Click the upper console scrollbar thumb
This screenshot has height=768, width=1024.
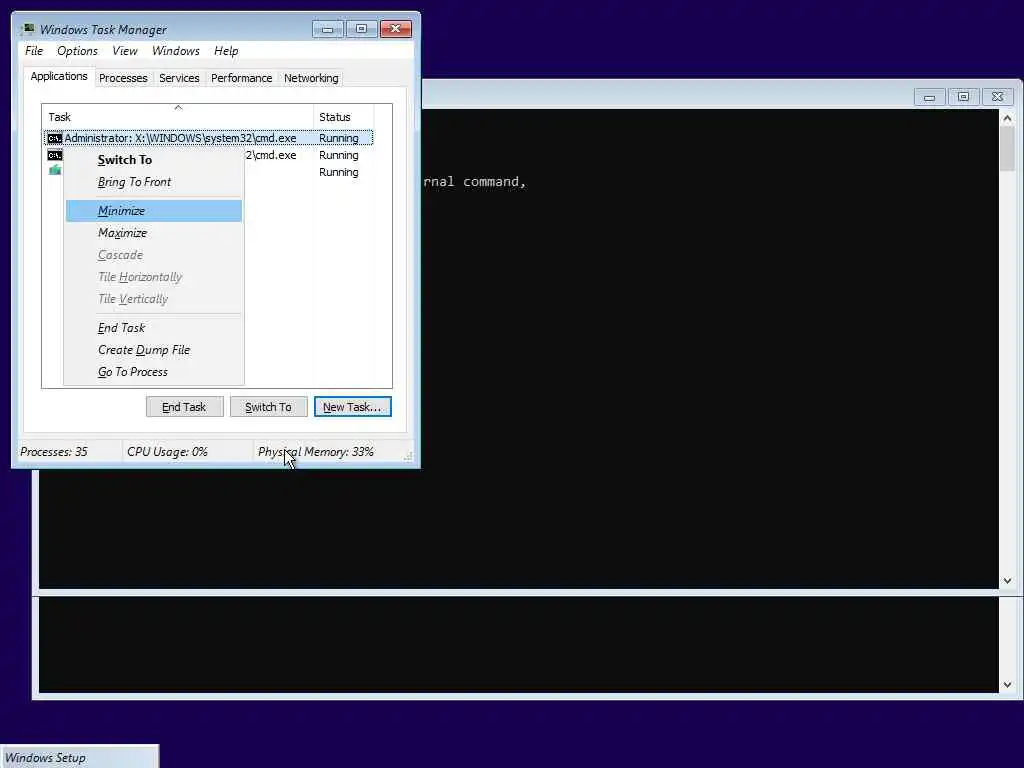[1007, 149]
